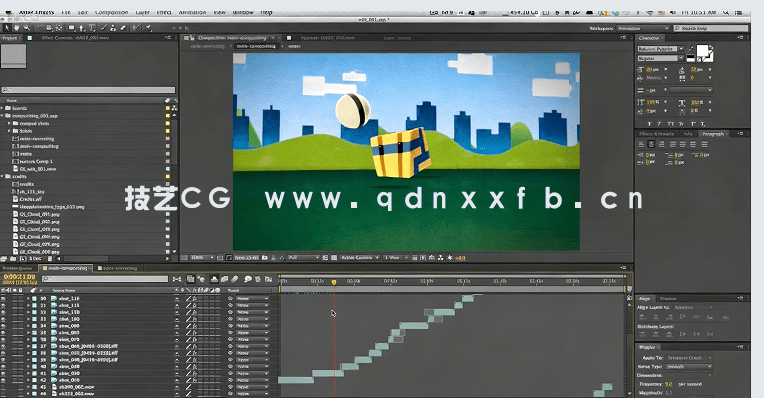Open the timeline Graph Editor

[x=268, y=279]
